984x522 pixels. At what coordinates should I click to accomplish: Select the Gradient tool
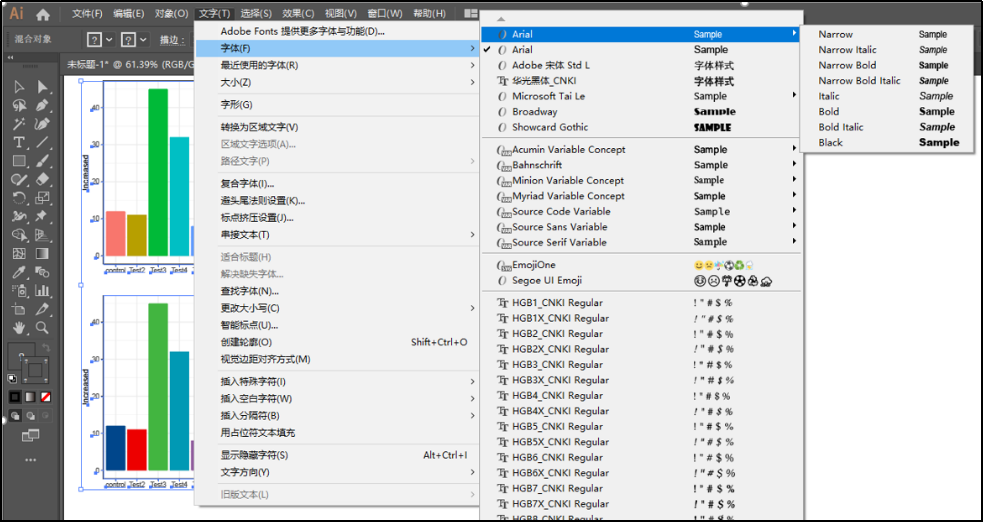click(x=42, y=254)
